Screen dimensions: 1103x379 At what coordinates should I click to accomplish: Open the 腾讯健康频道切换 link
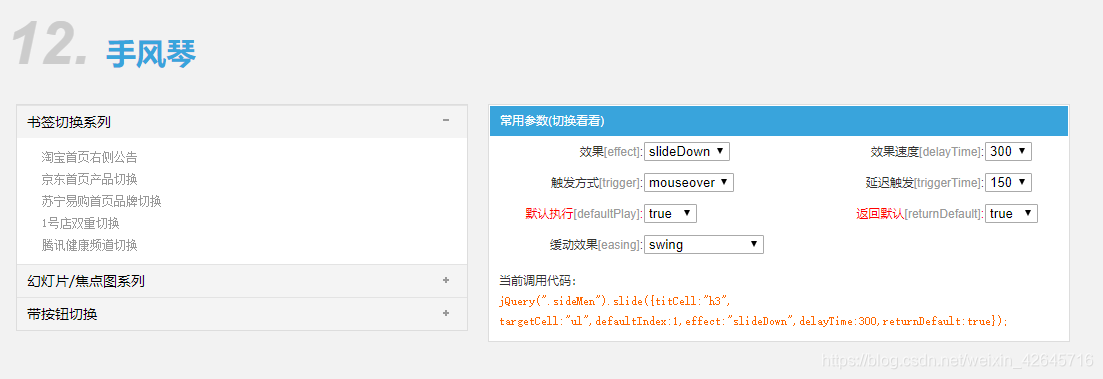pos(89,245)
